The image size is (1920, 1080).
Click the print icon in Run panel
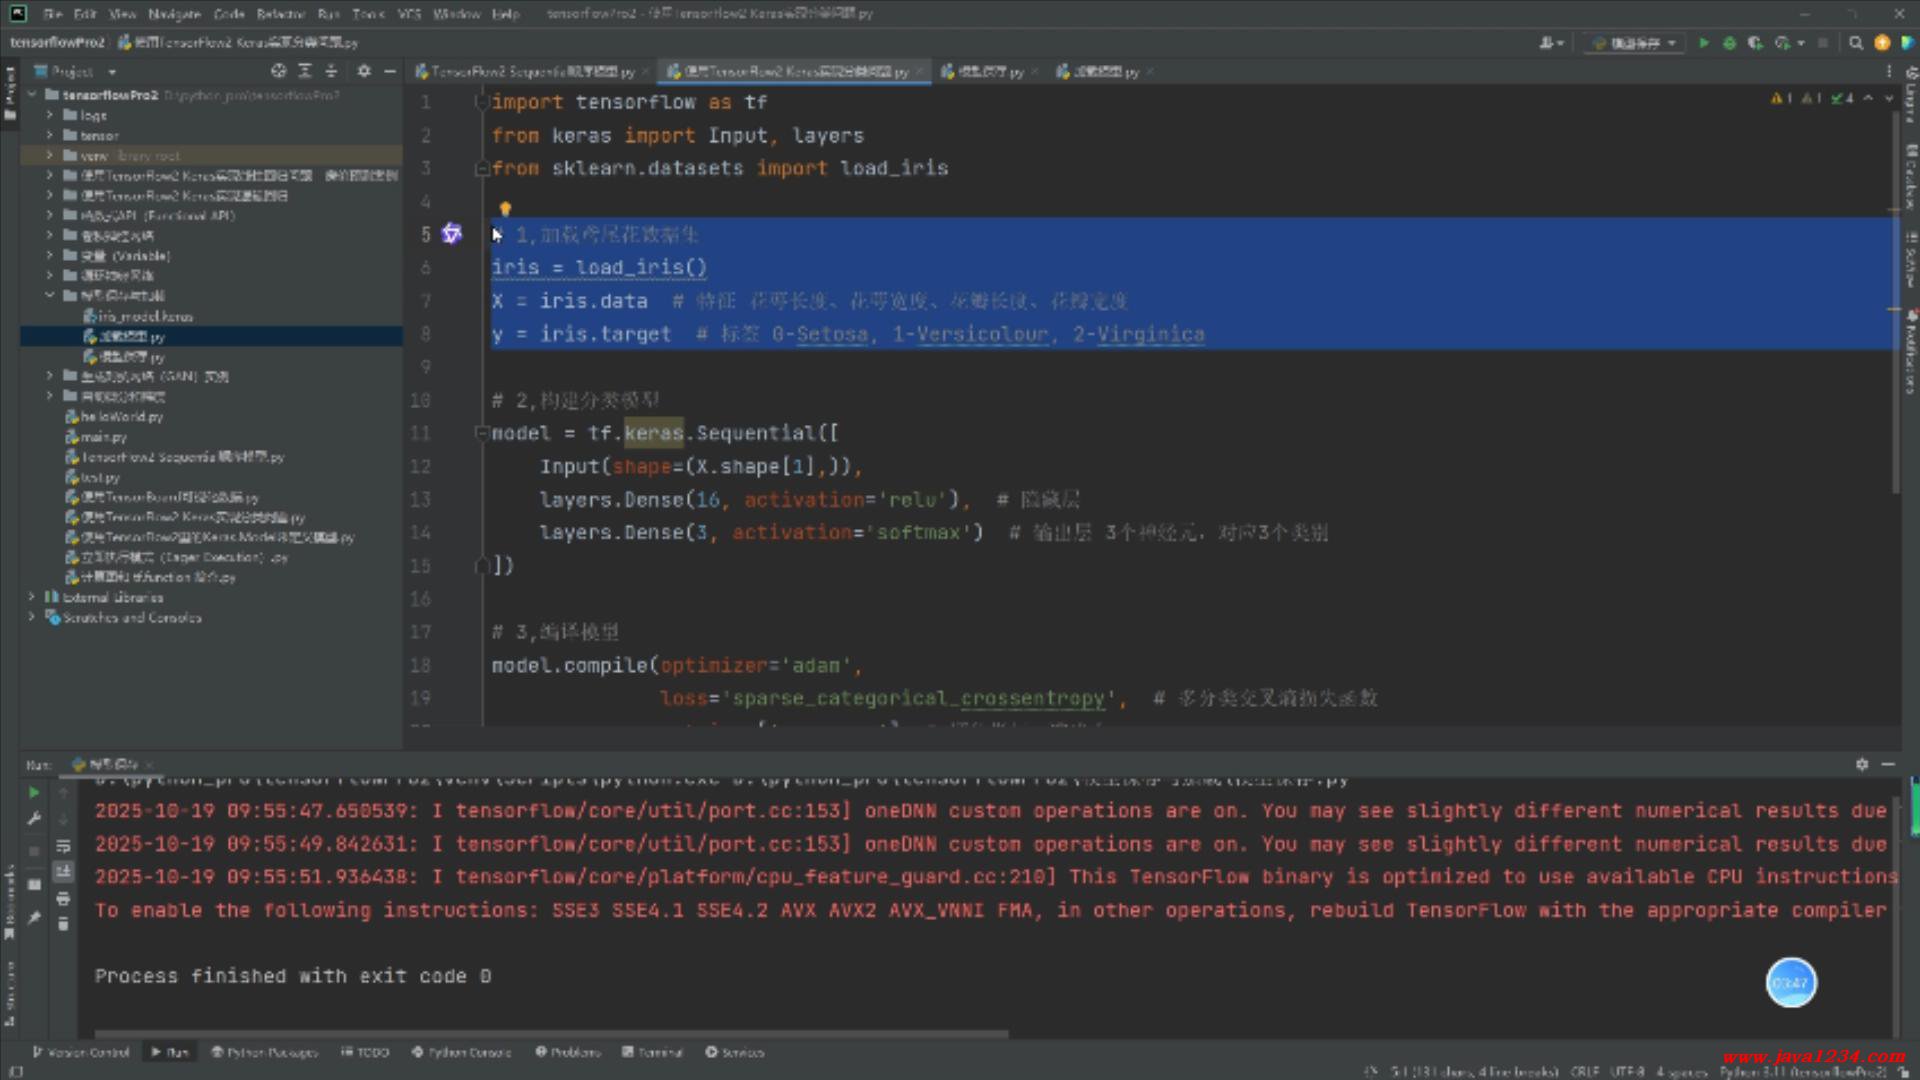point(63,898)
